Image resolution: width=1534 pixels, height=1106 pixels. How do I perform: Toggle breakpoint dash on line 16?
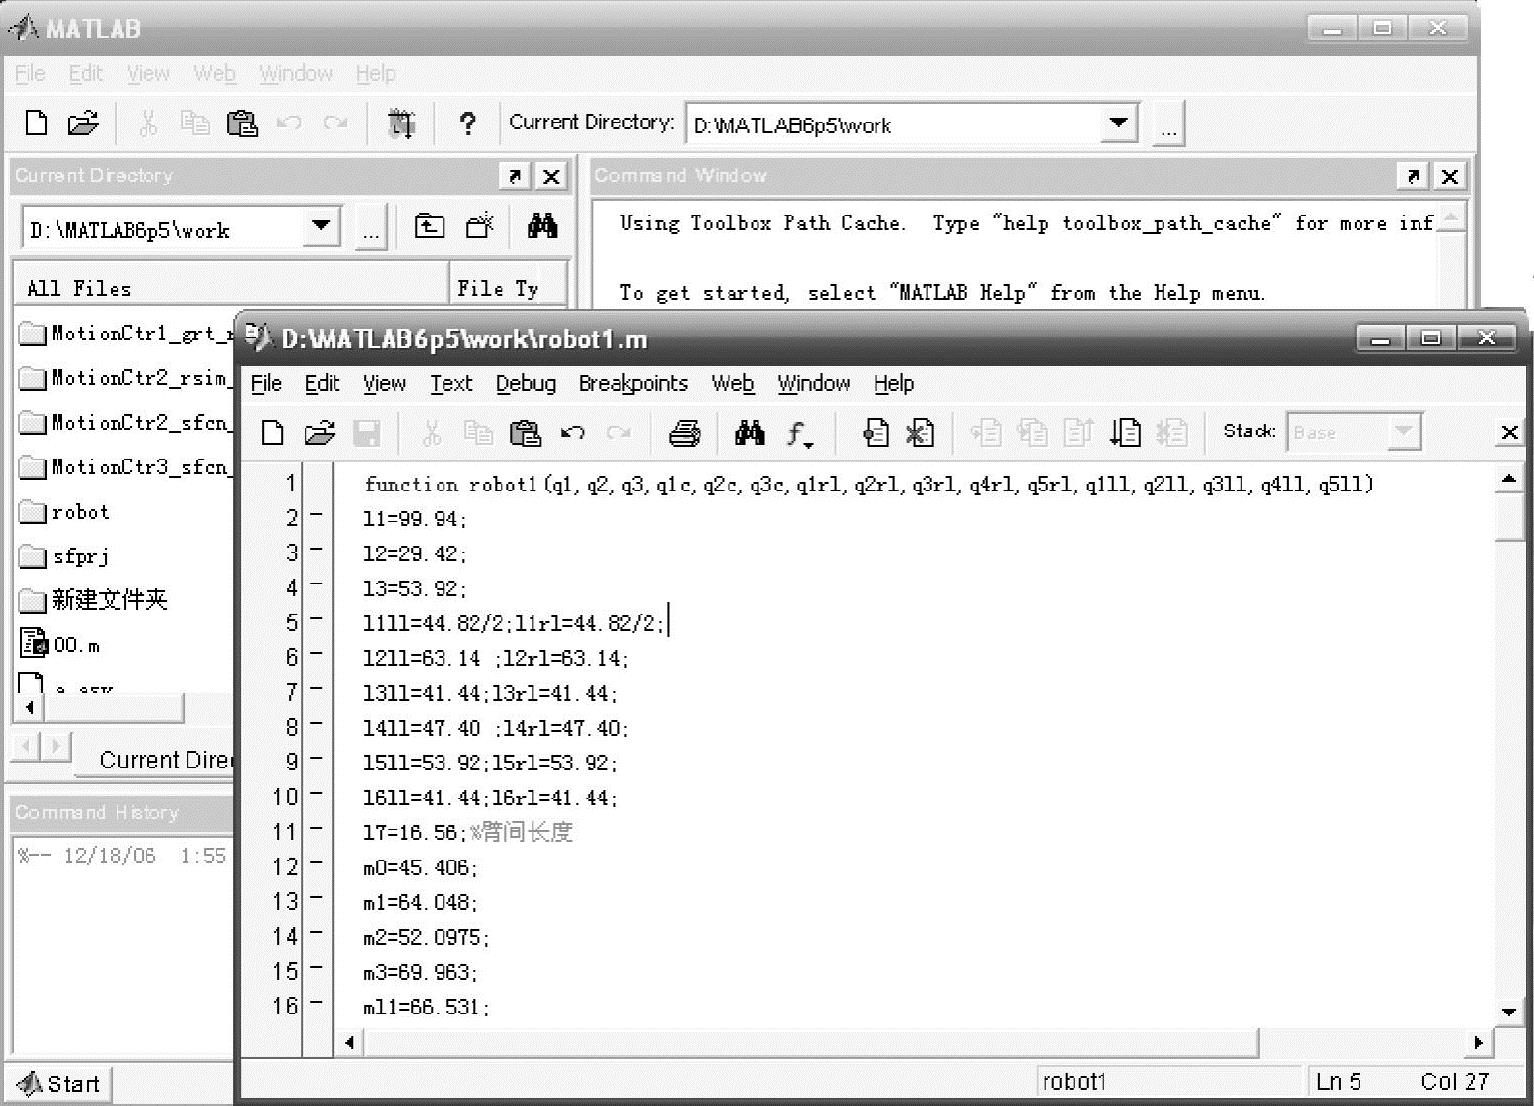tap(316, 1004)
